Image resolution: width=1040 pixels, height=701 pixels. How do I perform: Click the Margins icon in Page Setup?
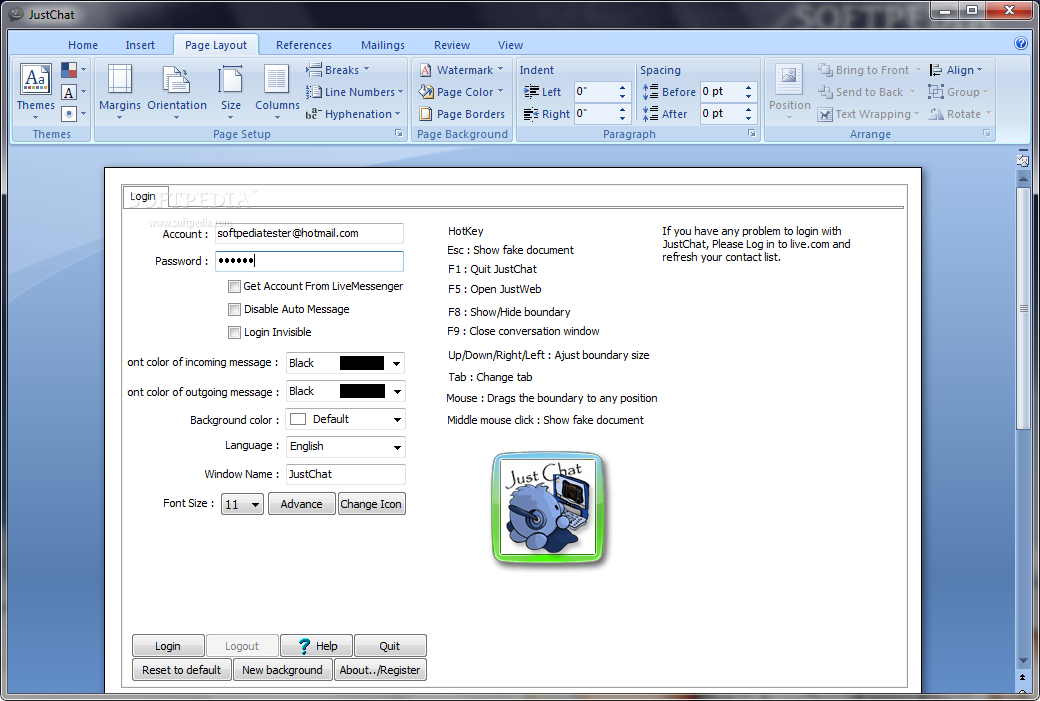click(119, 81)
